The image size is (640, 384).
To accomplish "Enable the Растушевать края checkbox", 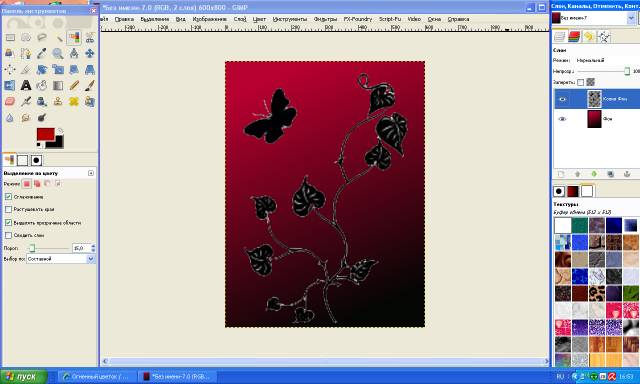I will click(8, 209).
